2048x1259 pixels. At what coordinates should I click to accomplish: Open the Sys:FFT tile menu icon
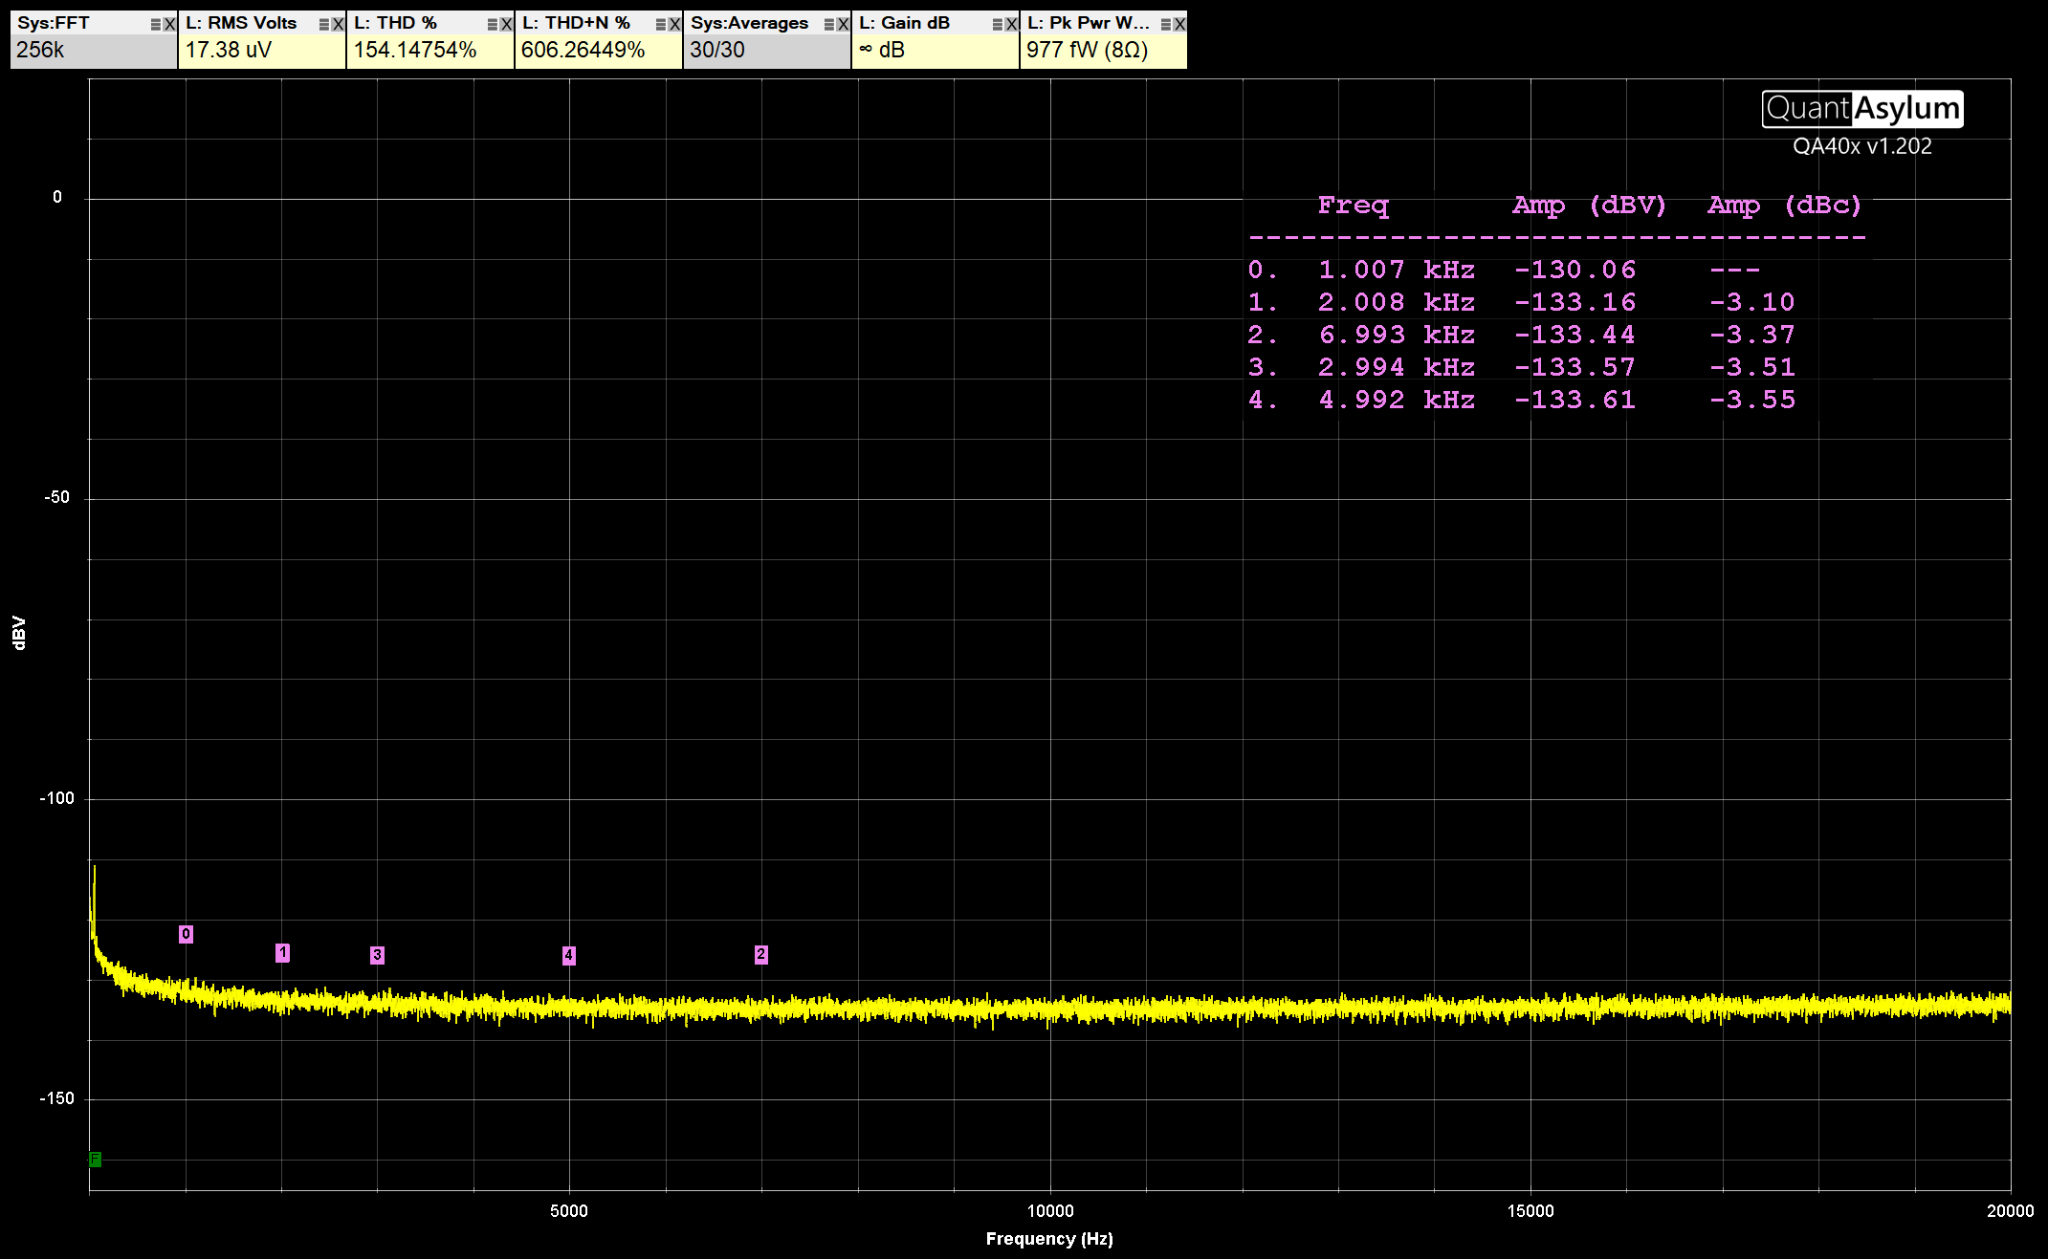[x=156, y=24]
